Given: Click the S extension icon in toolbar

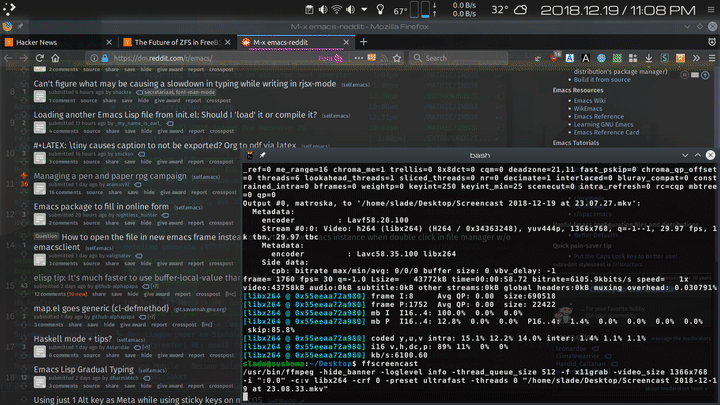Looking at the screenshot, I should (x=664, y=58).
